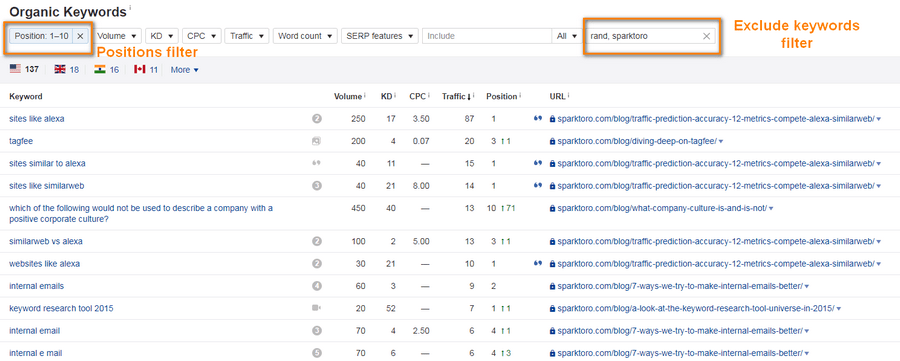Click SERP features badge for 'similarweb vs alexa'
This screenshot has width=900, height=361.
click(x=317, y=242)
